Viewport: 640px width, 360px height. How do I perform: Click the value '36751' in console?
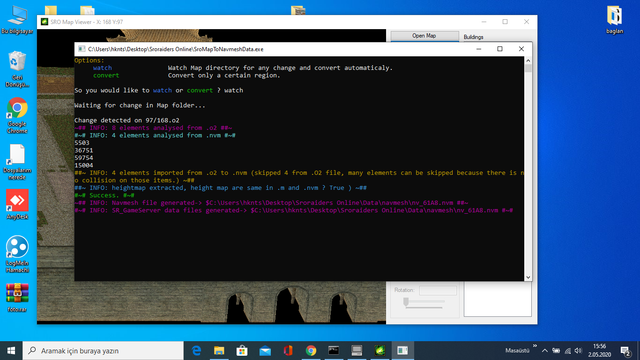coord(84,150)
